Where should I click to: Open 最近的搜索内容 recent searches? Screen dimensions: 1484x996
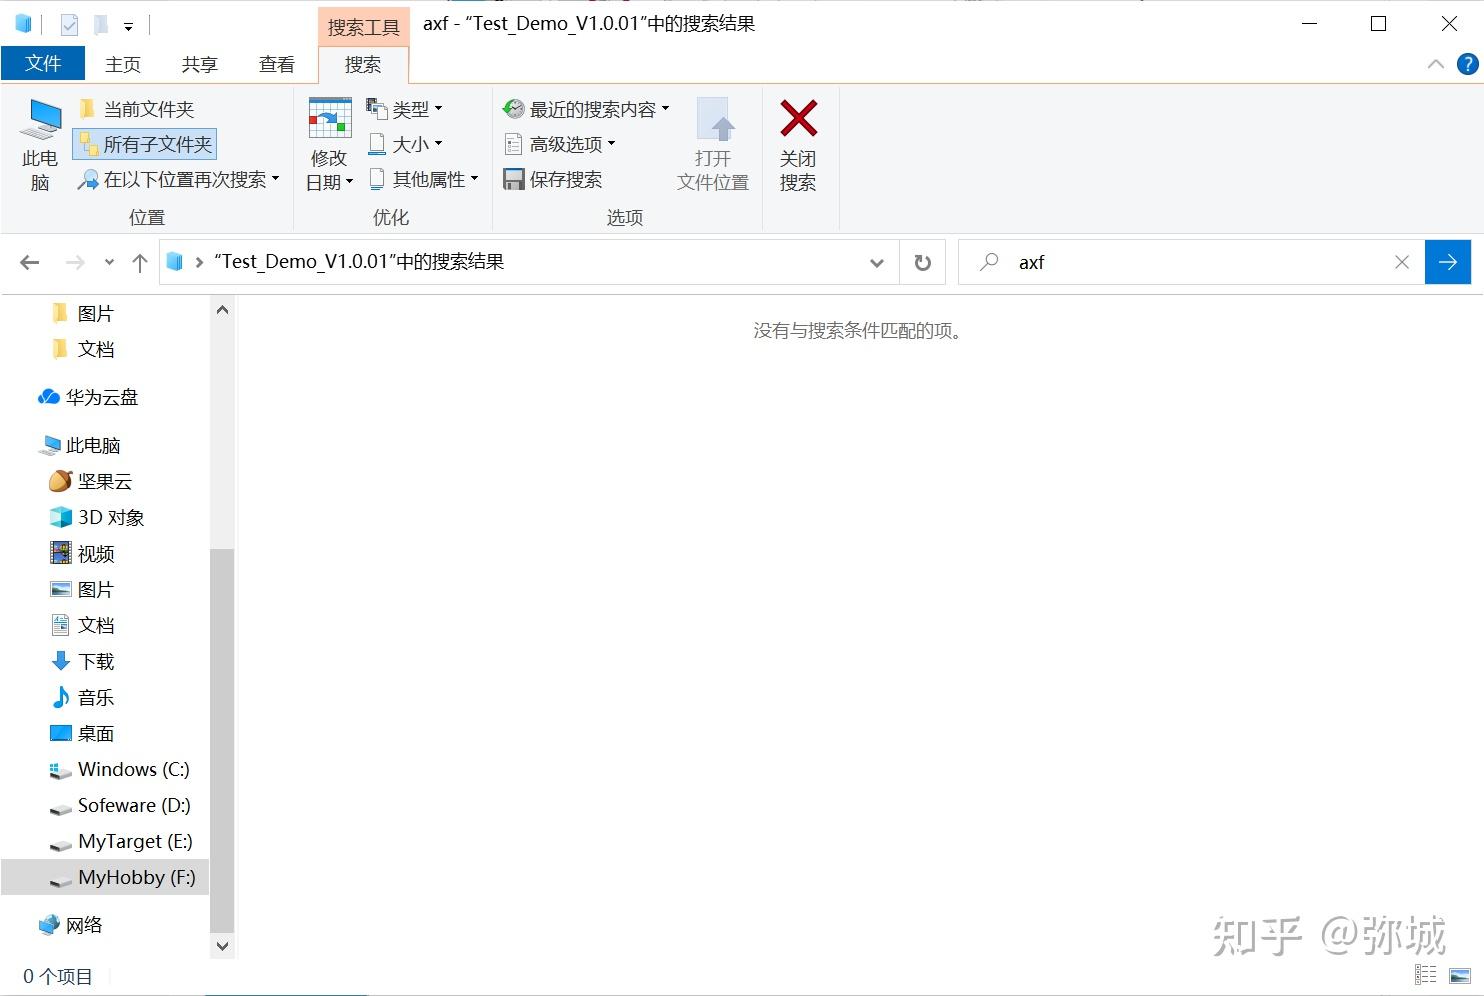click(x=585, y=109)
